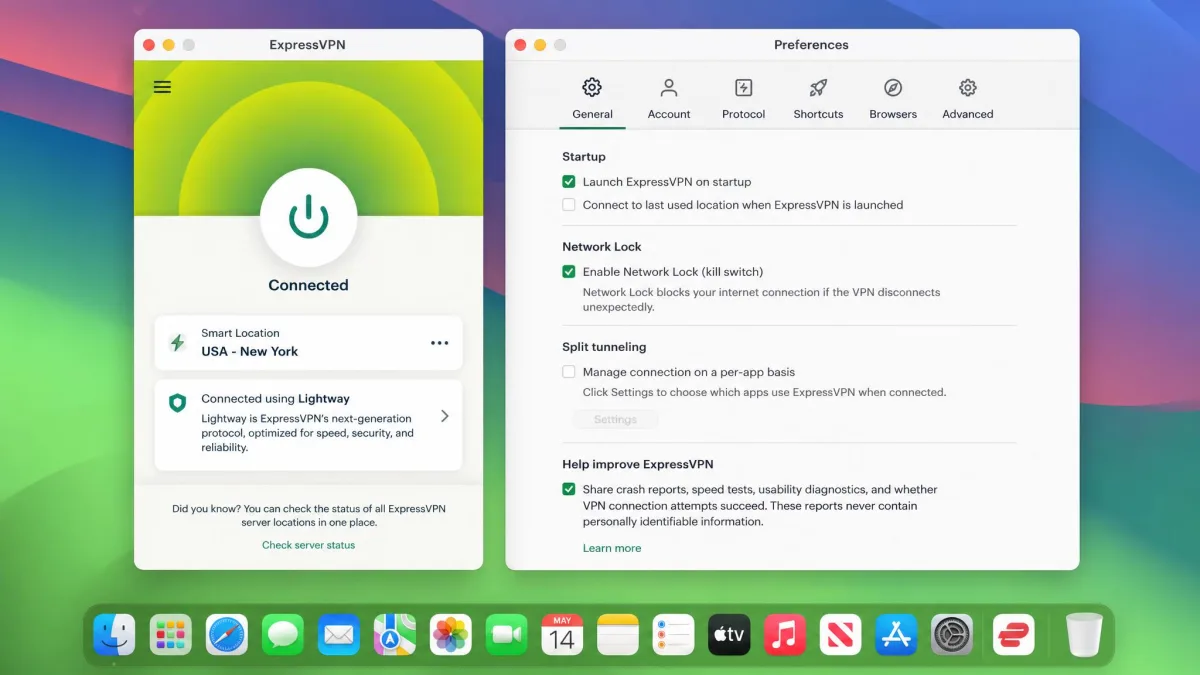The height and width of the screenshot is (675, 1200).
Task: Click the Account person icon
Action: coord(669,88)
